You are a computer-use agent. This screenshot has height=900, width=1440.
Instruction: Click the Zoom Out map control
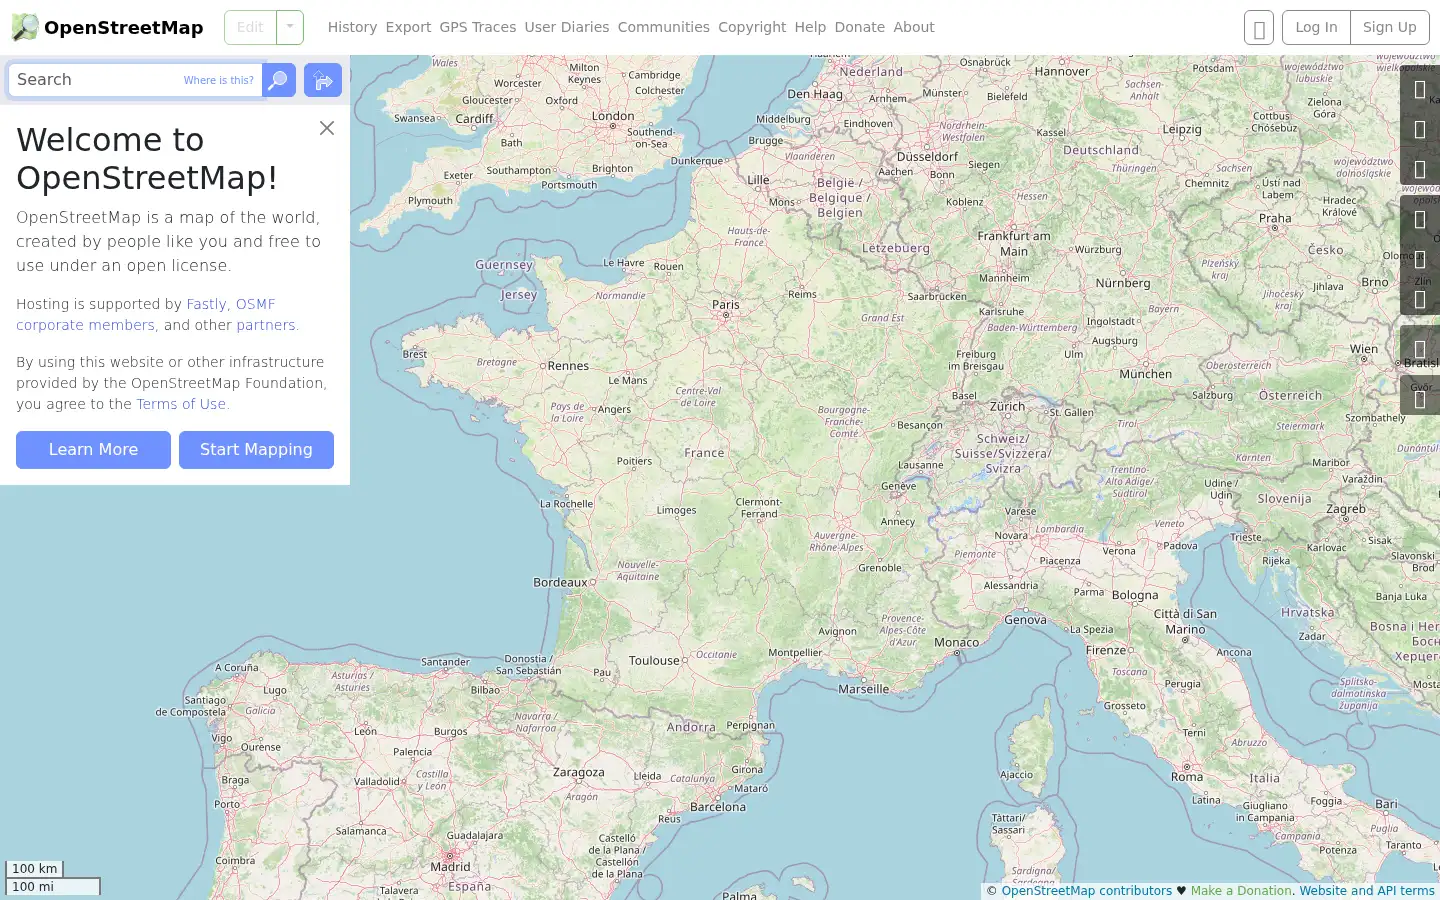1420,130
